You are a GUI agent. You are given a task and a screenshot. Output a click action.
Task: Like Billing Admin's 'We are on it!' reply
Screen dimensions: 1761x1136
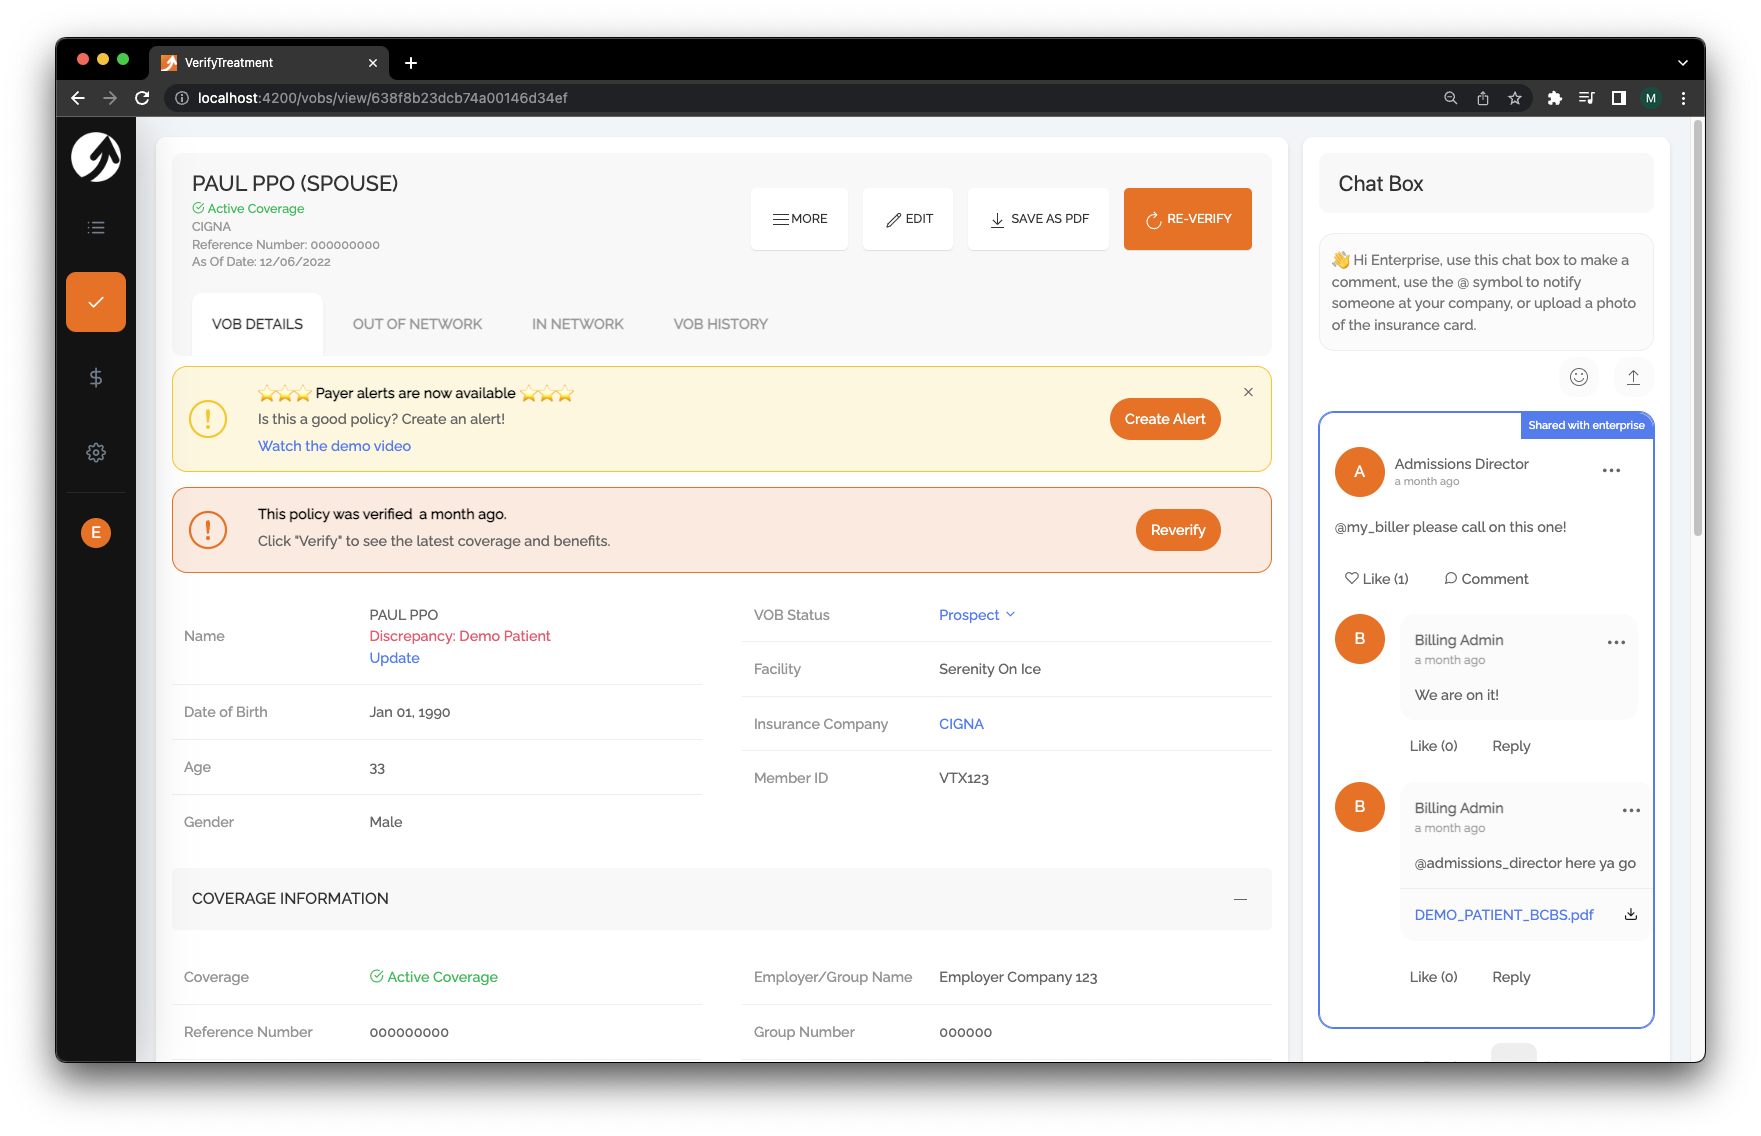pos(1433,745)
